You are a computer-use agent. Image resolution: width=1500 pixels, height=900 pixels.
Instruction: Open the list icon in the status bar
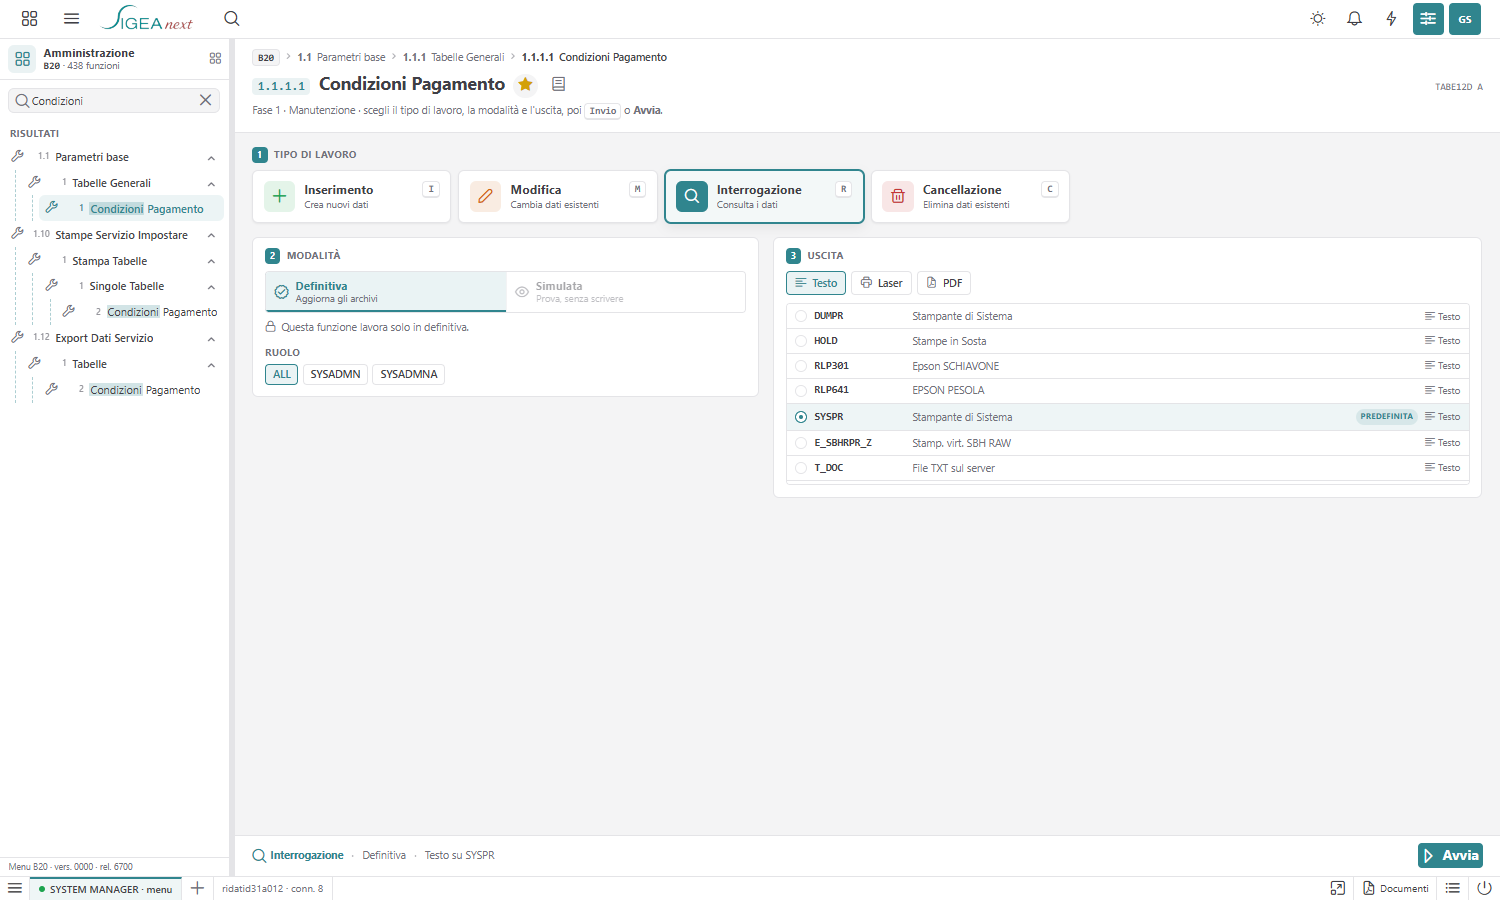tap(1453, 888)
